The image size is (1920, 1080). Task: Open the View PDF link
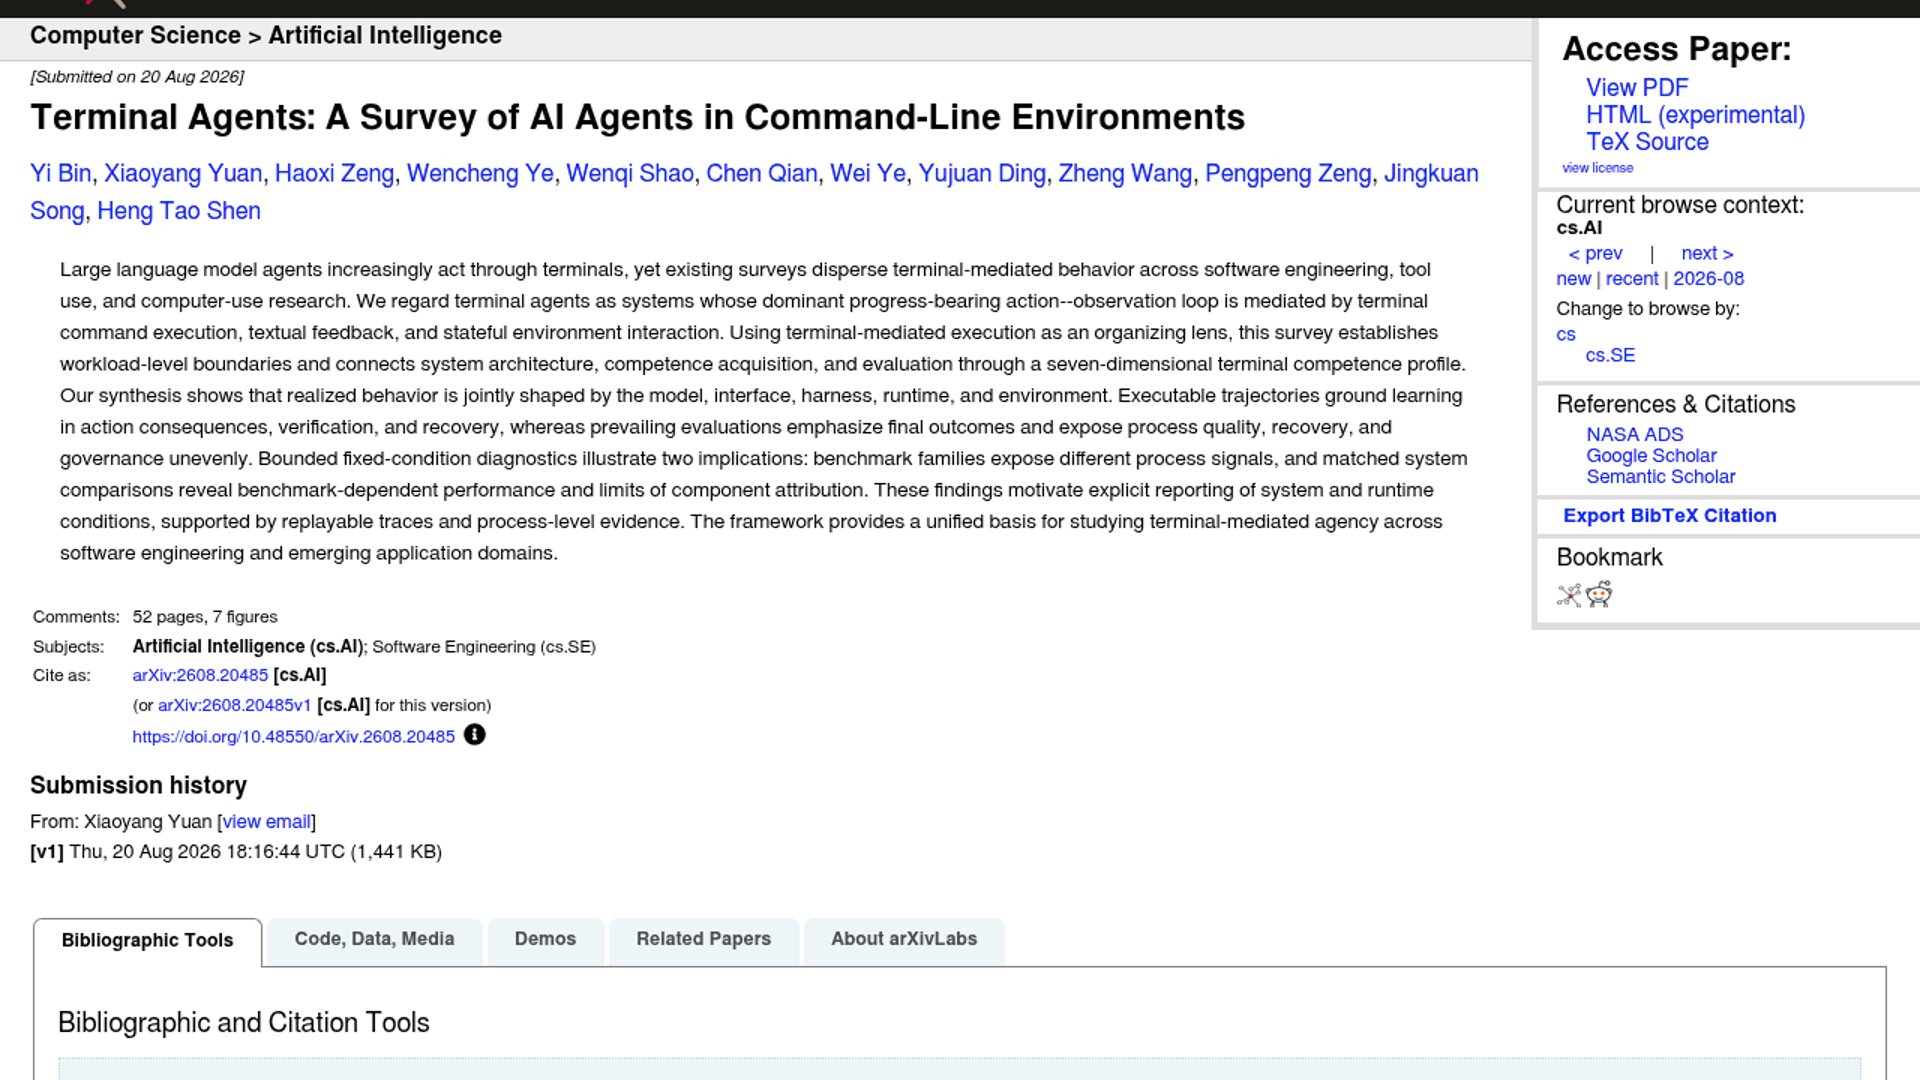(1636, 88)
